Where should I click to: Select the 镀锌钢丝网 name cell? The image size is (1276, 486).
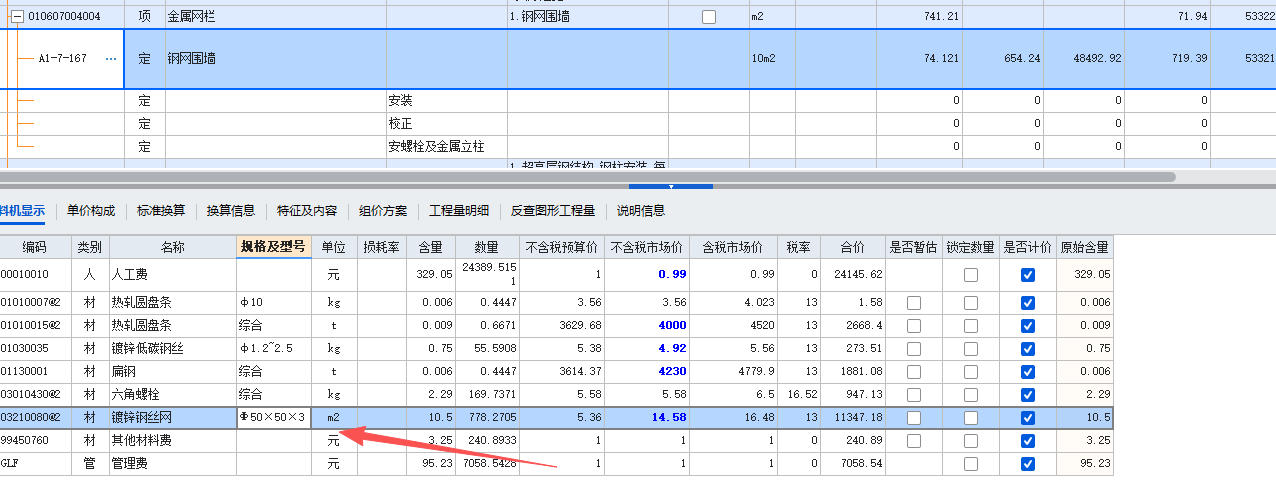click(173, 417)
